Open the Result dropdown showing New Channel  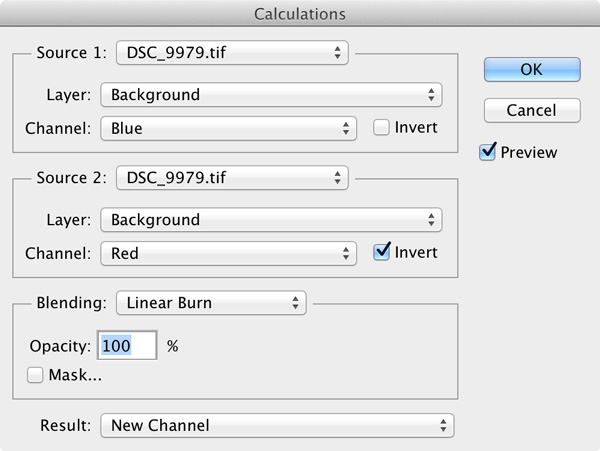tap(277, 425)
